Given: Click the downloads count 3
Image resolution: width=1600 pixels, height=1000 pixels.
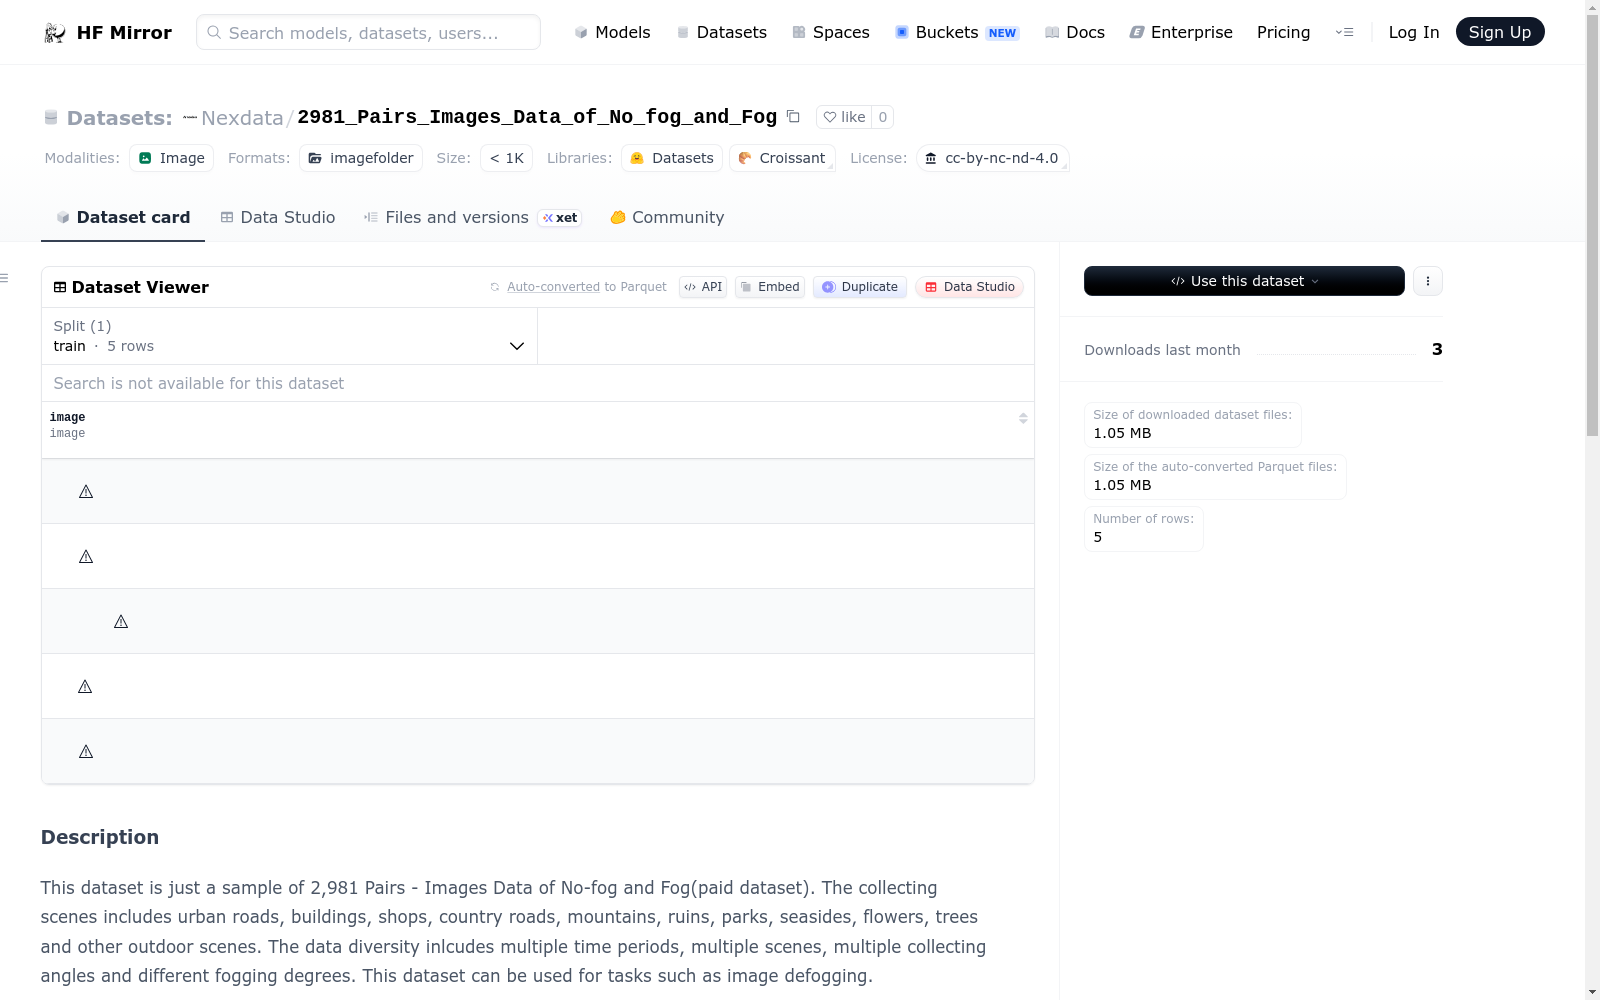Looking at the screenshot, I should [x=1437, y=349].
